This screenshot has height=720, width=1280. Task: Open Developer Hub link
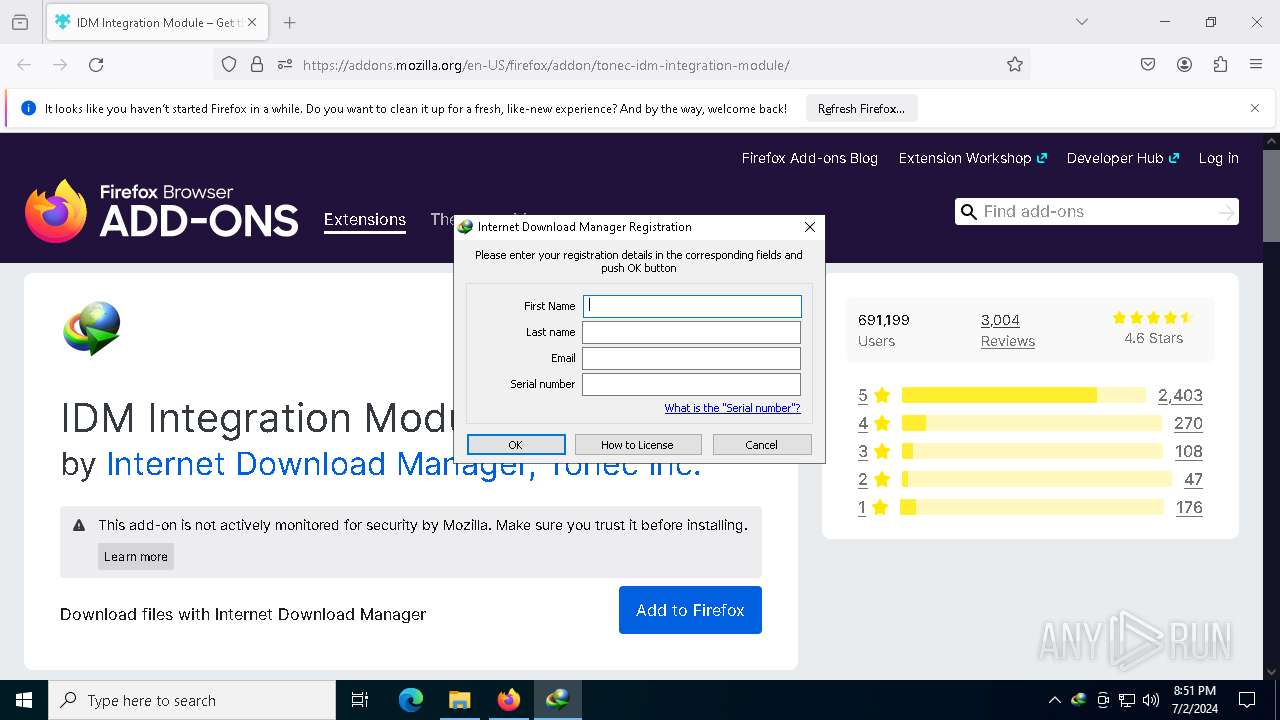1123,158
